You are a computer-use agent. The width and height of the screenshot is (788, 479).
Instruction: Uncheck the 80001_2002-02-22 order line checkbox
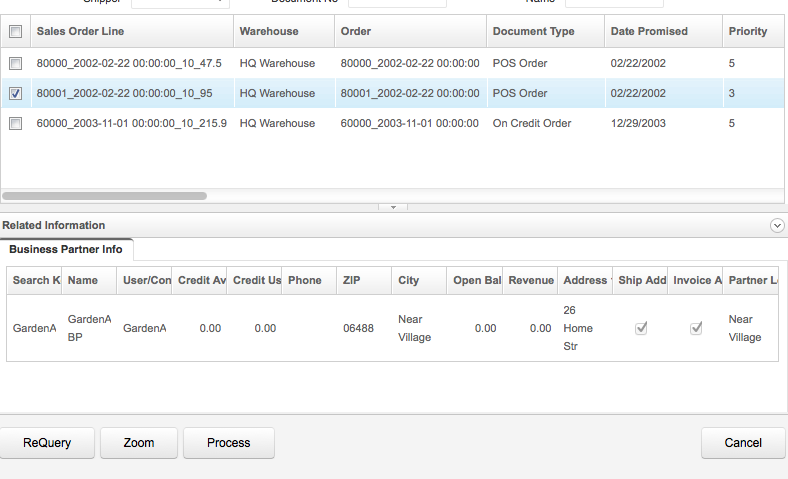(15, 94)
